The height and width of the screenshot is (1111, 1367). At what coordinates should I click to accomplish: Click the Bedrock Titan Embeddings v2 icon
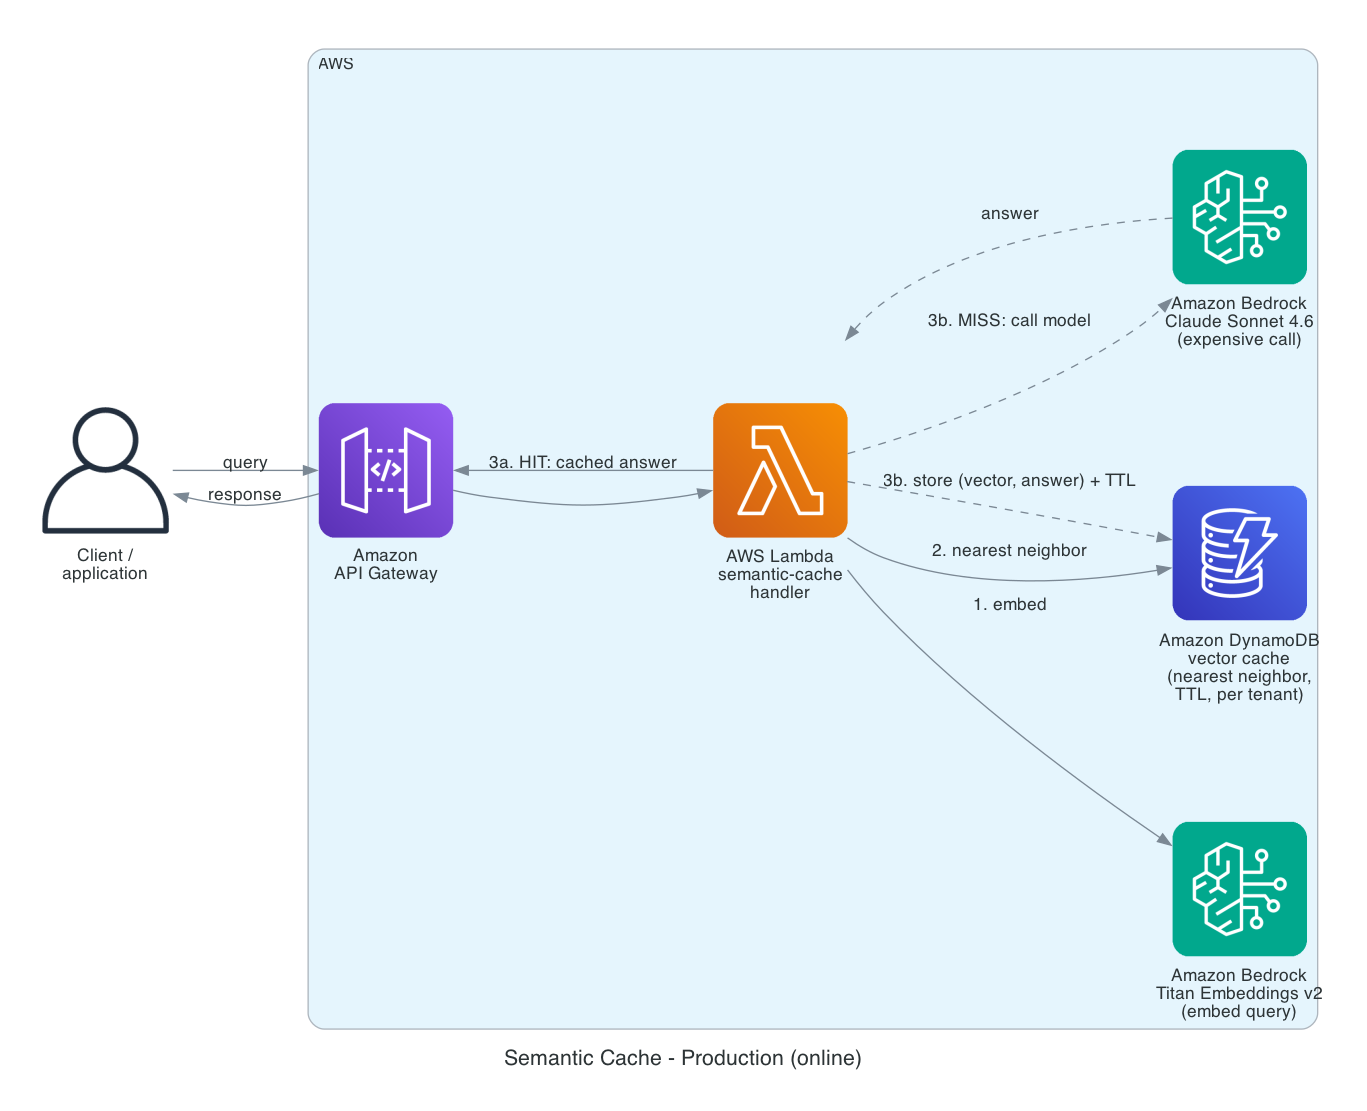click(1239, 889)
